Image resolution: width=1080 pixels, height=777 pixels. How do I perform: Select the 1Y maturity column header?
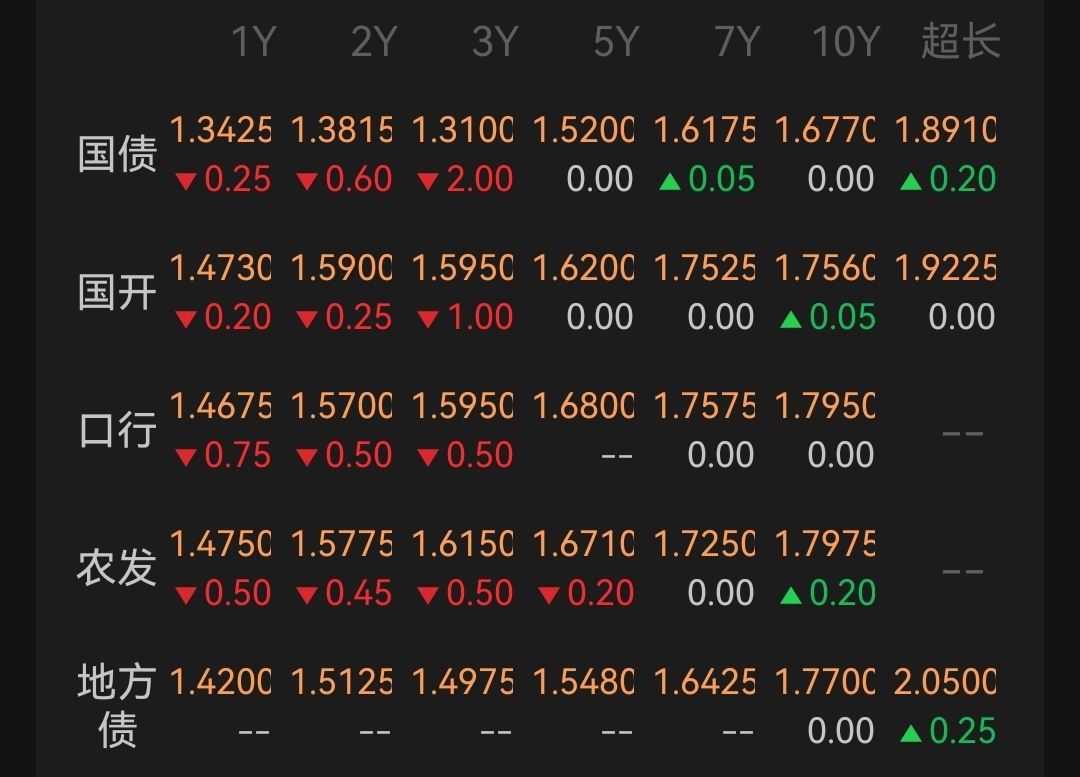(x=253, y=41)
